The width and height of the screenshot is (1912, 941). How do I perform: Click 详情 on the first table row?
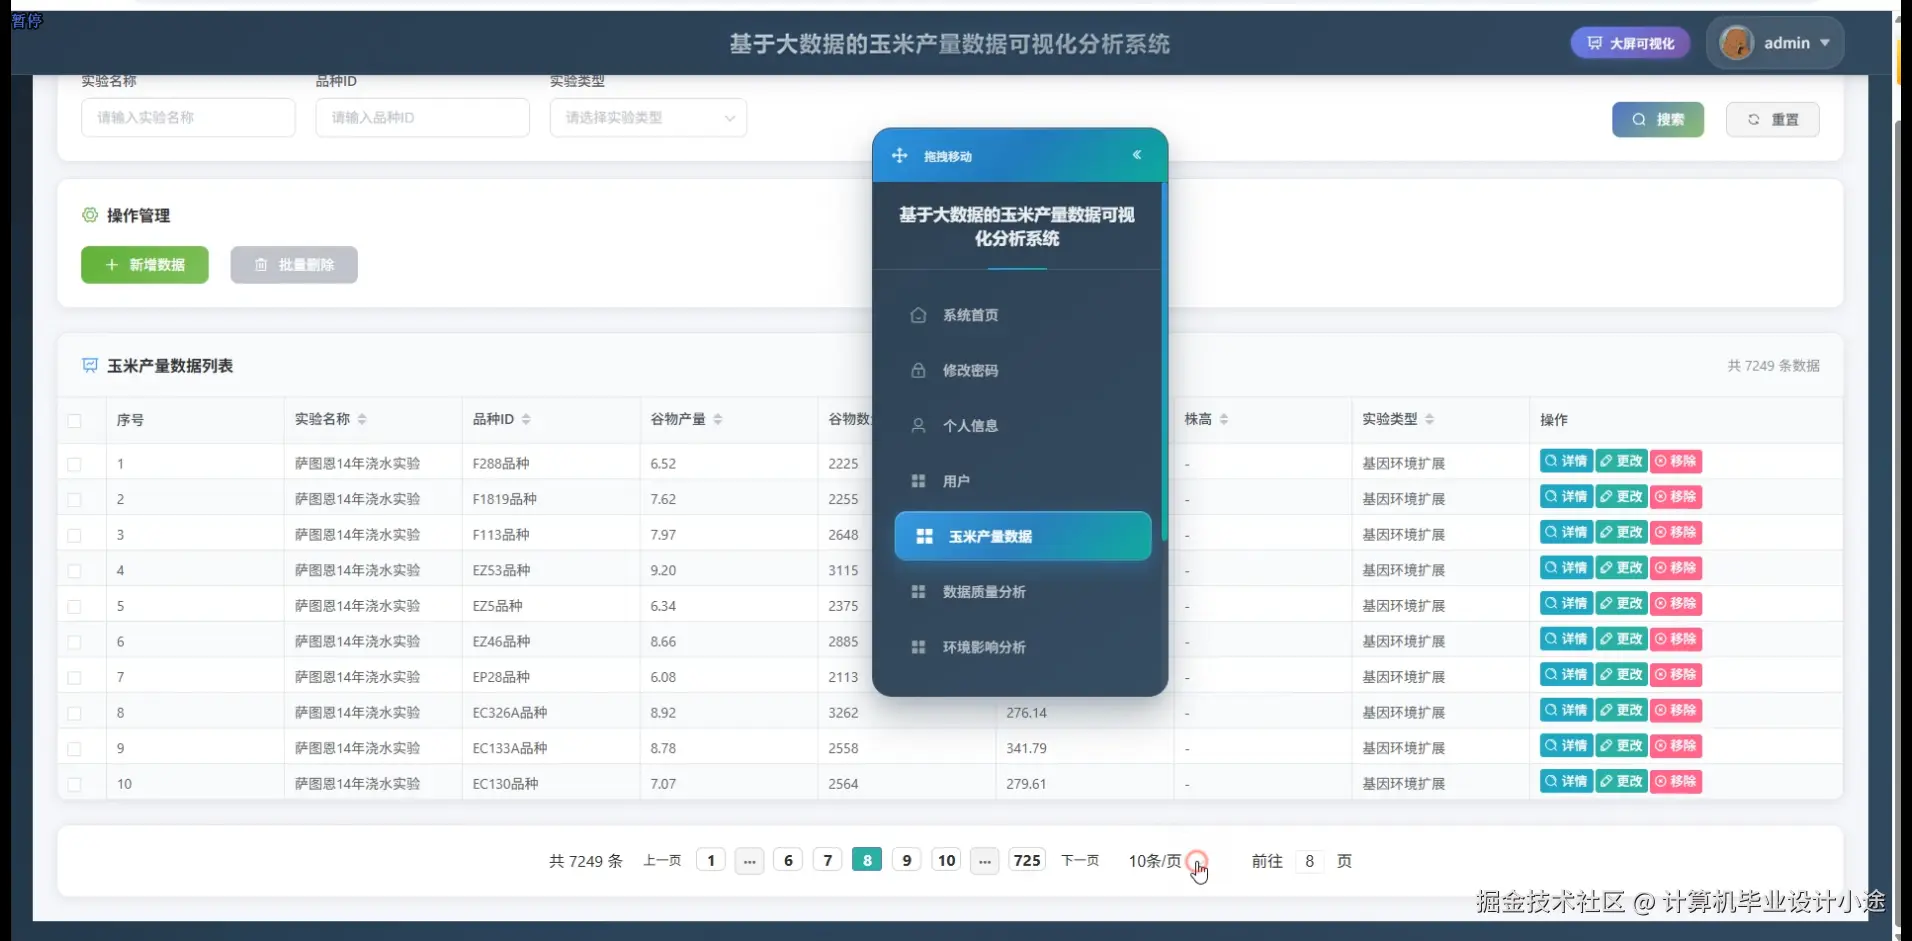1566,461
